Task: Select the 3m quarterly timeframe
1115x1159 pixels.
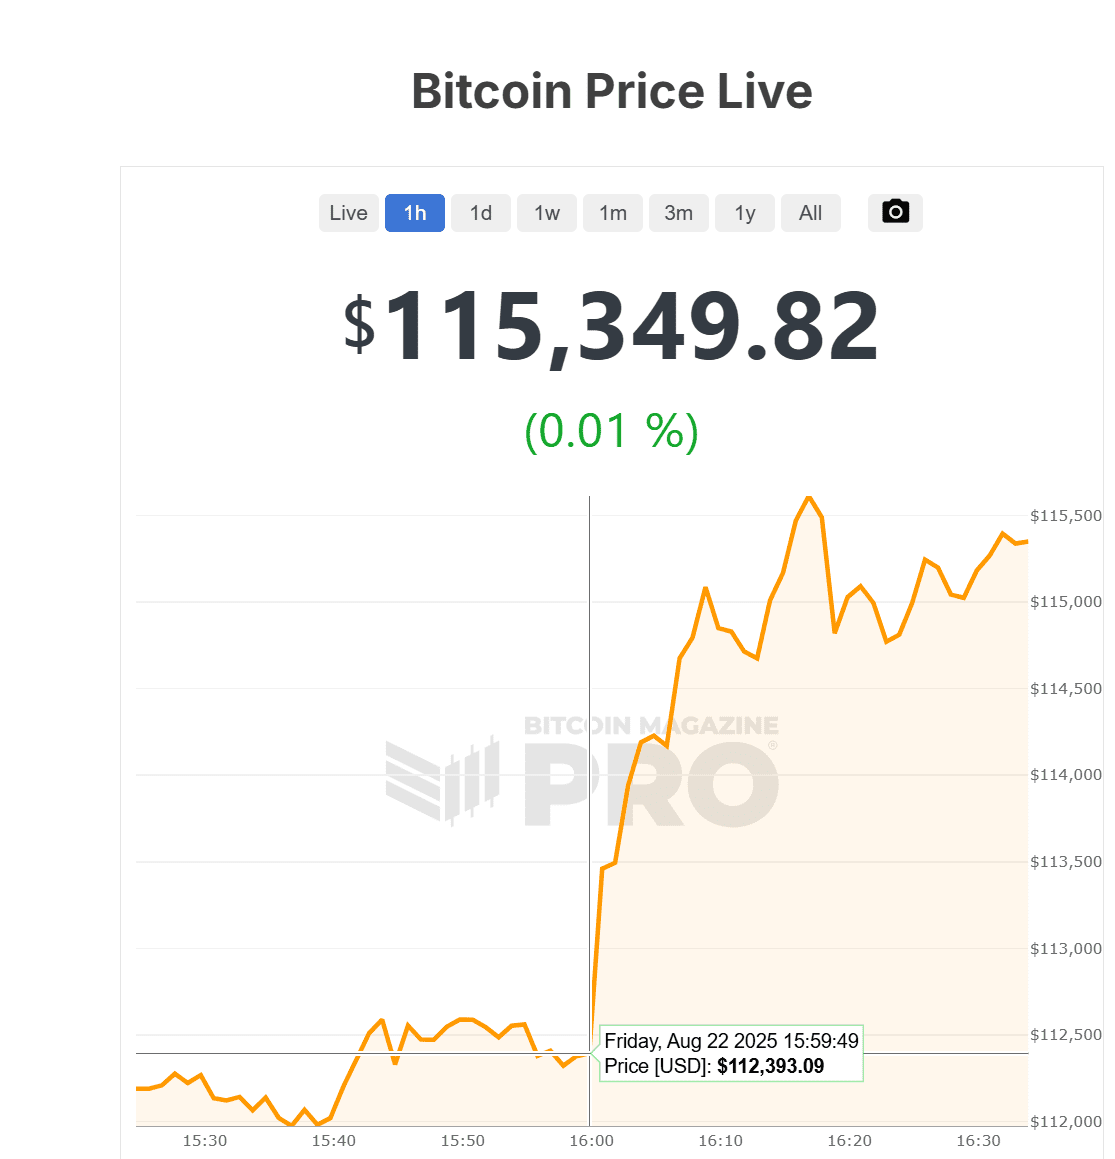Action: [x=678, y=212]
